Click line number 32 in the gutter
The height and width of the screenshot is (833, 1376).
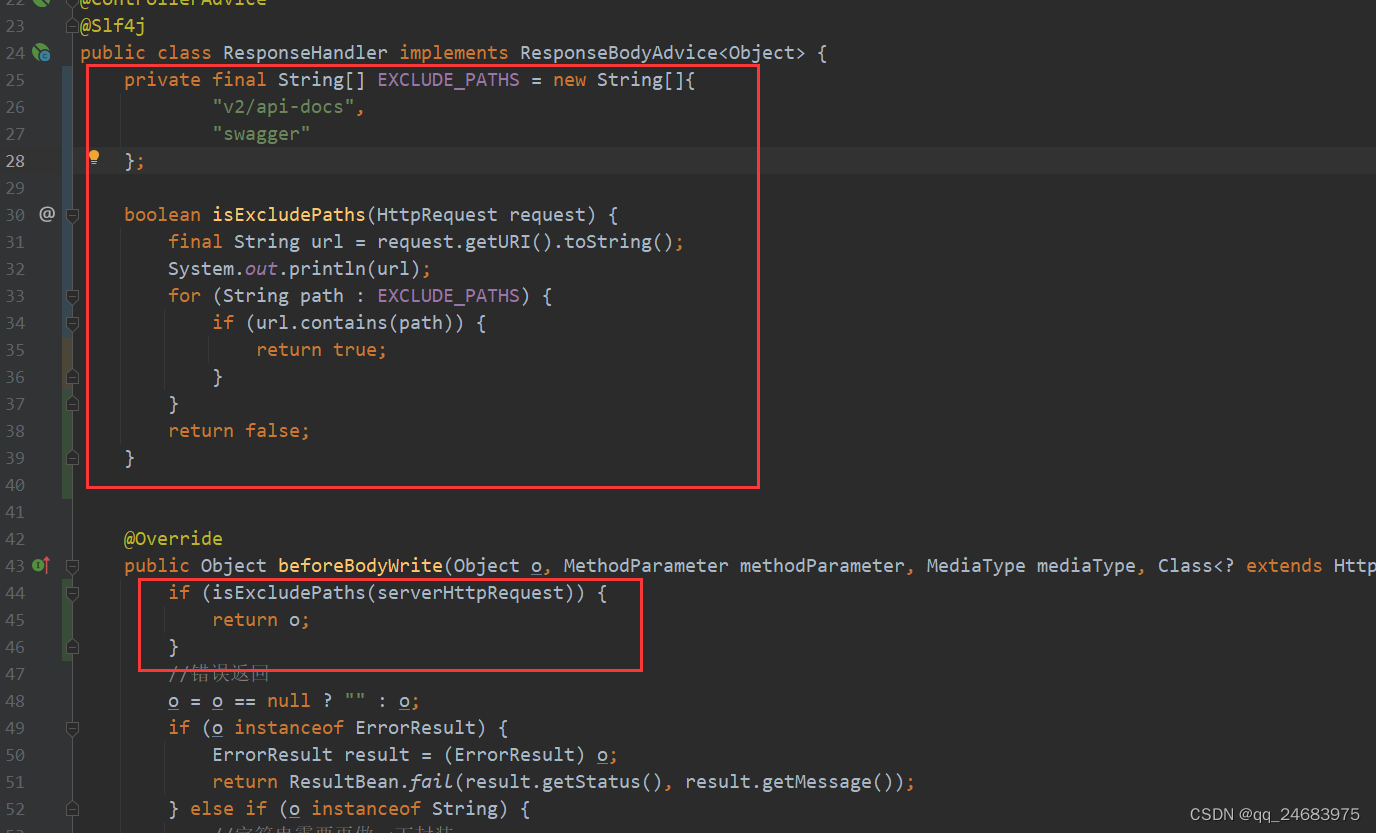(15, 269)
